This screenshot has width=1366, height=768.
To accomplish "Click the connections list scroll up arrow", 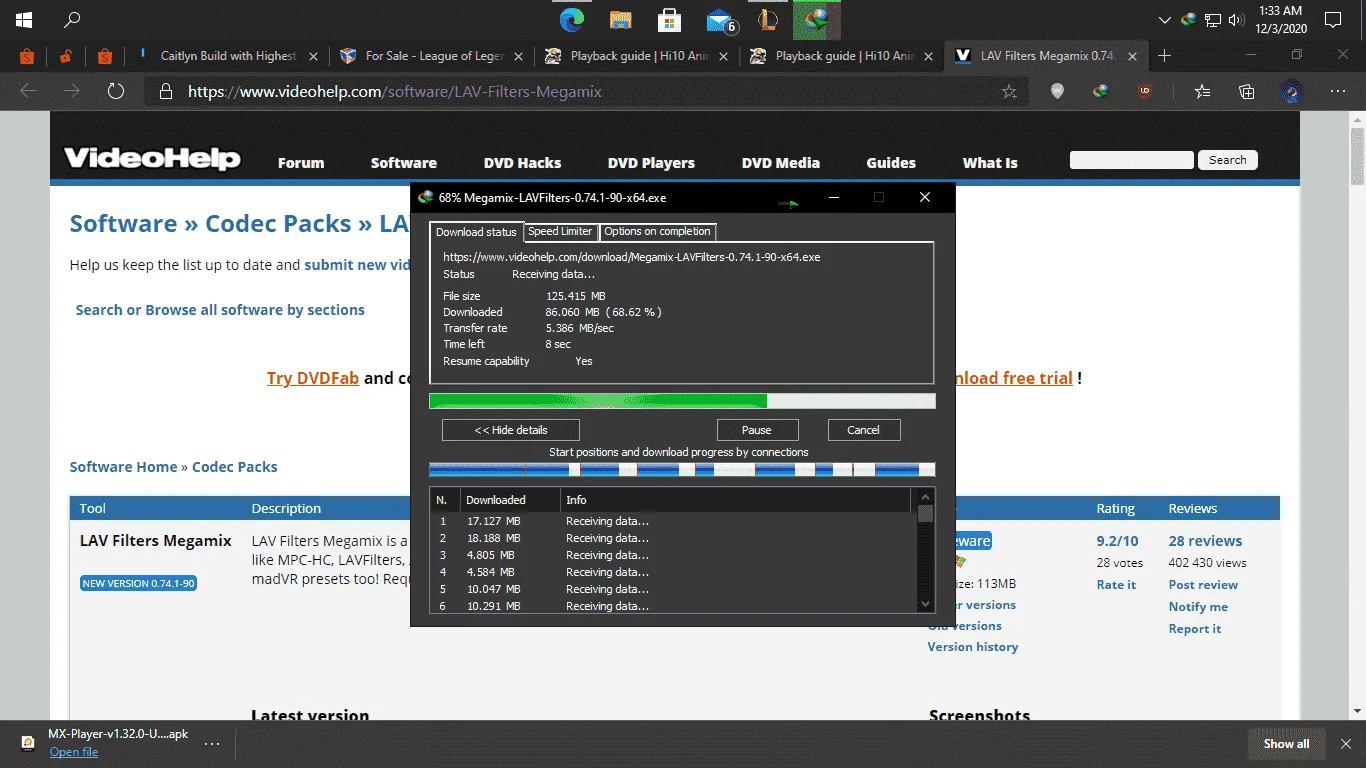I will pyautogui.click(x=925, y=496).
